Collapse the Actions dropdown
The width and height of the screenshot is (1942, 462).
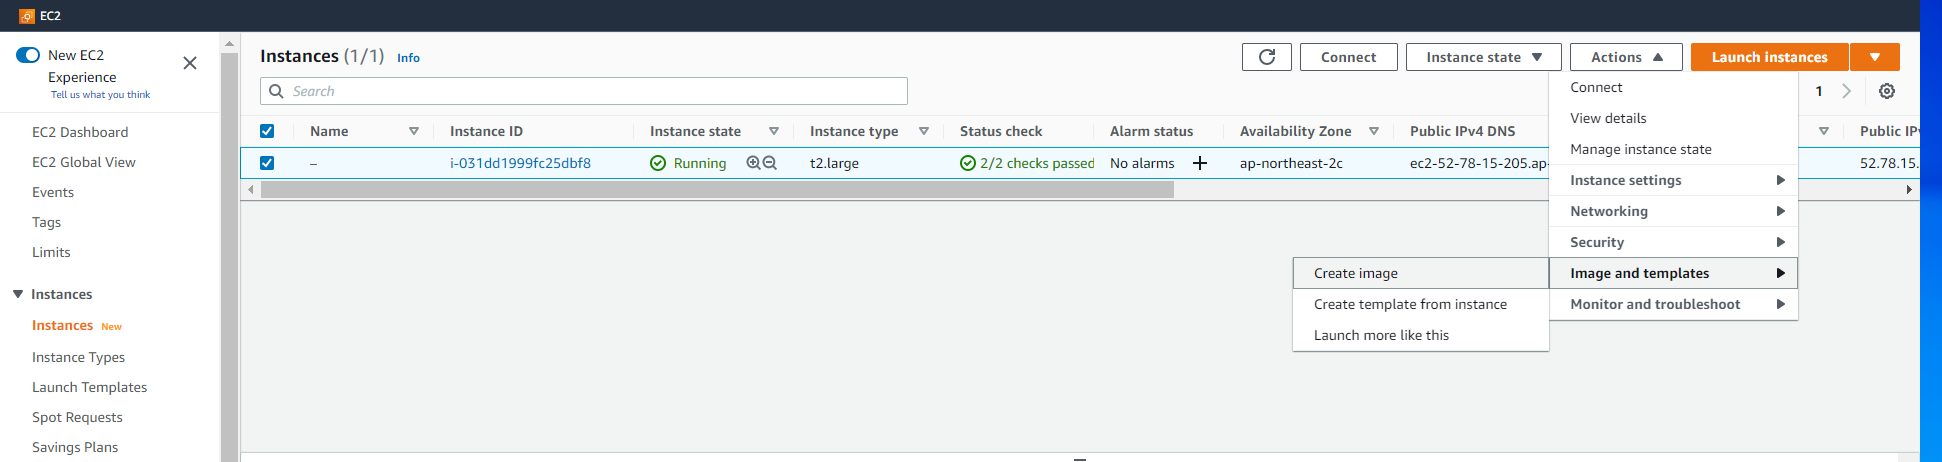(x=1626, y=57)
